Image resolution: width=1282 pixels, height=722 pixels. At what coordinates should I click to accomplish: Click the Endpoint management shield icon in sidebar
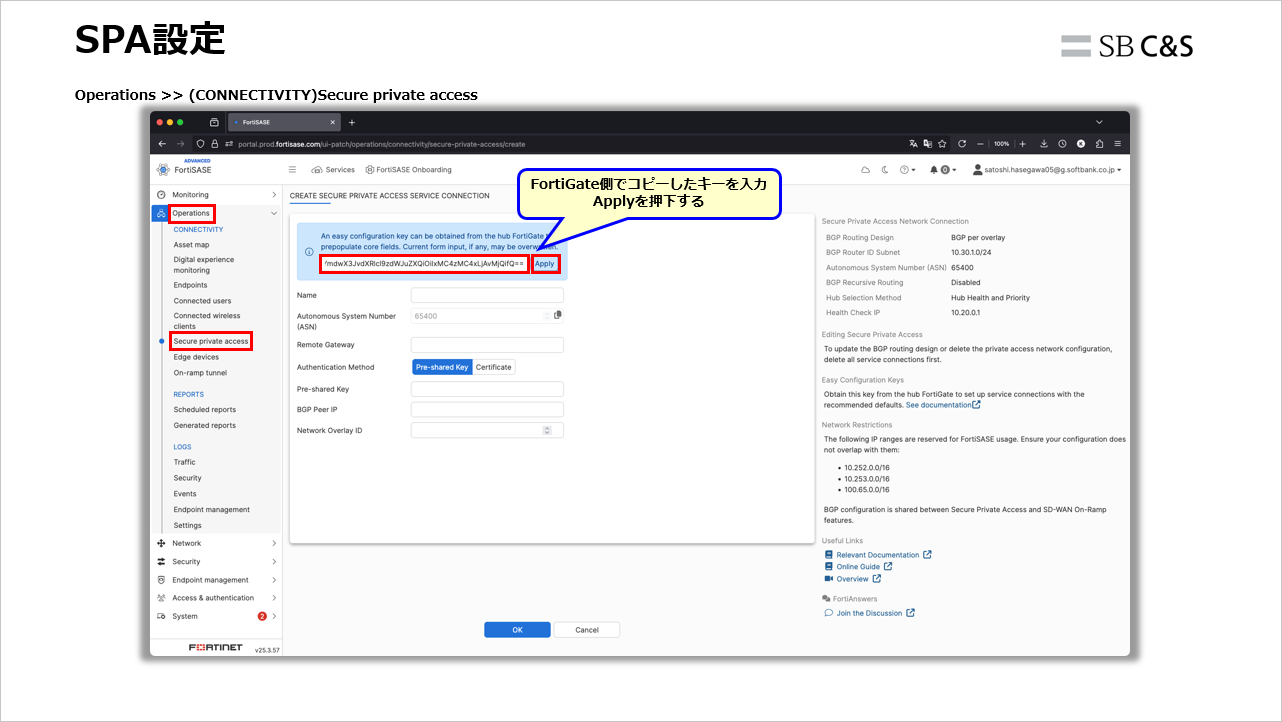tap(161, 580)
